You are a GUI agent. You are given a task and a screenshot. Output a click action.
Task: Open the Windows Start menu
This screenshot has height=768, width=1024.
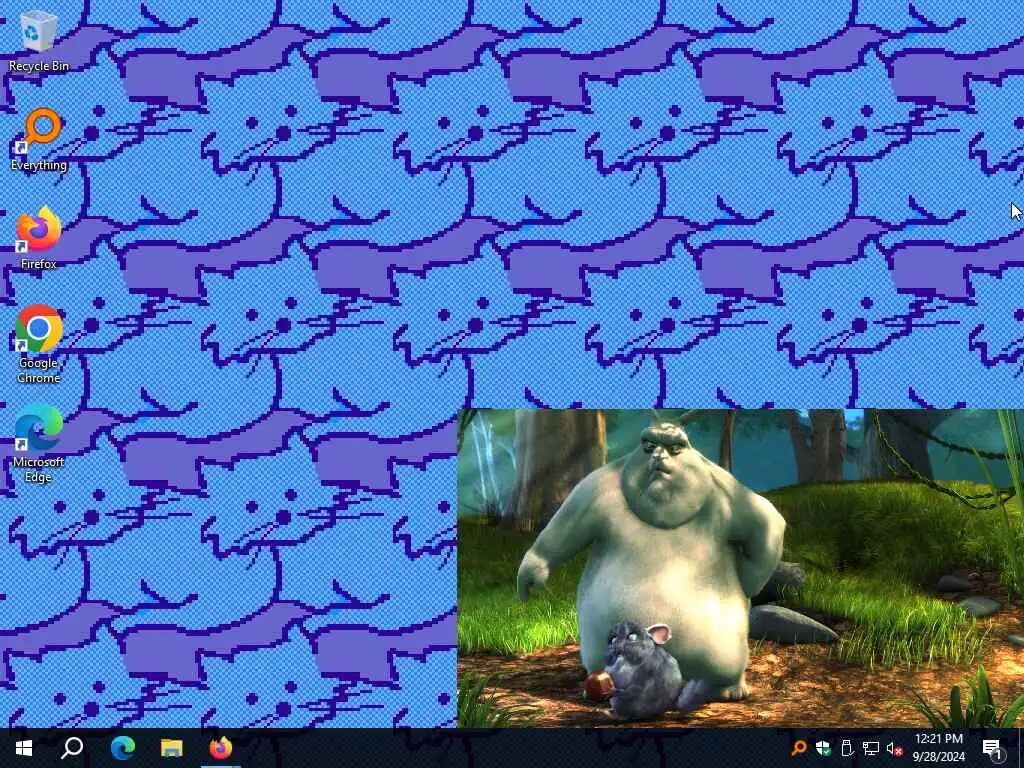[24, 748]
